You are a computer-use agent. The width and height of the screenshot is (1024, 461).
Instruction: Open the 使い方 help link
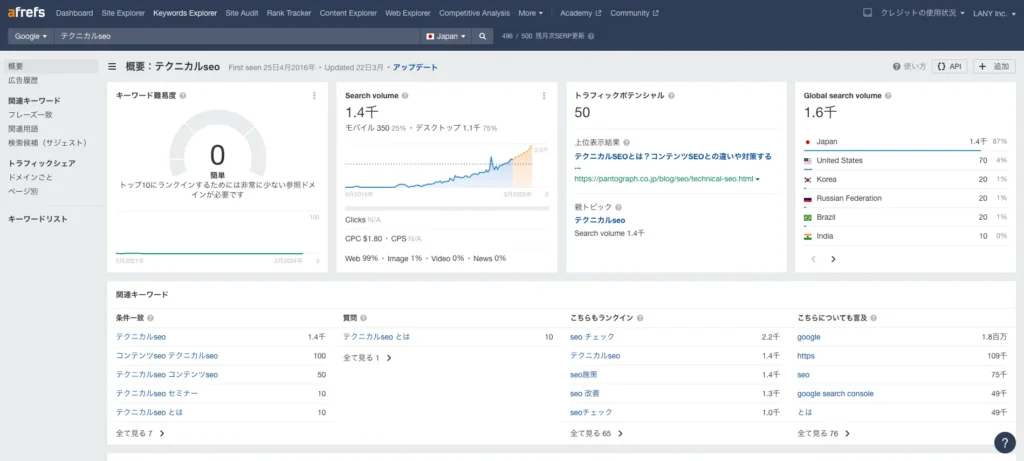pos(909,67)
